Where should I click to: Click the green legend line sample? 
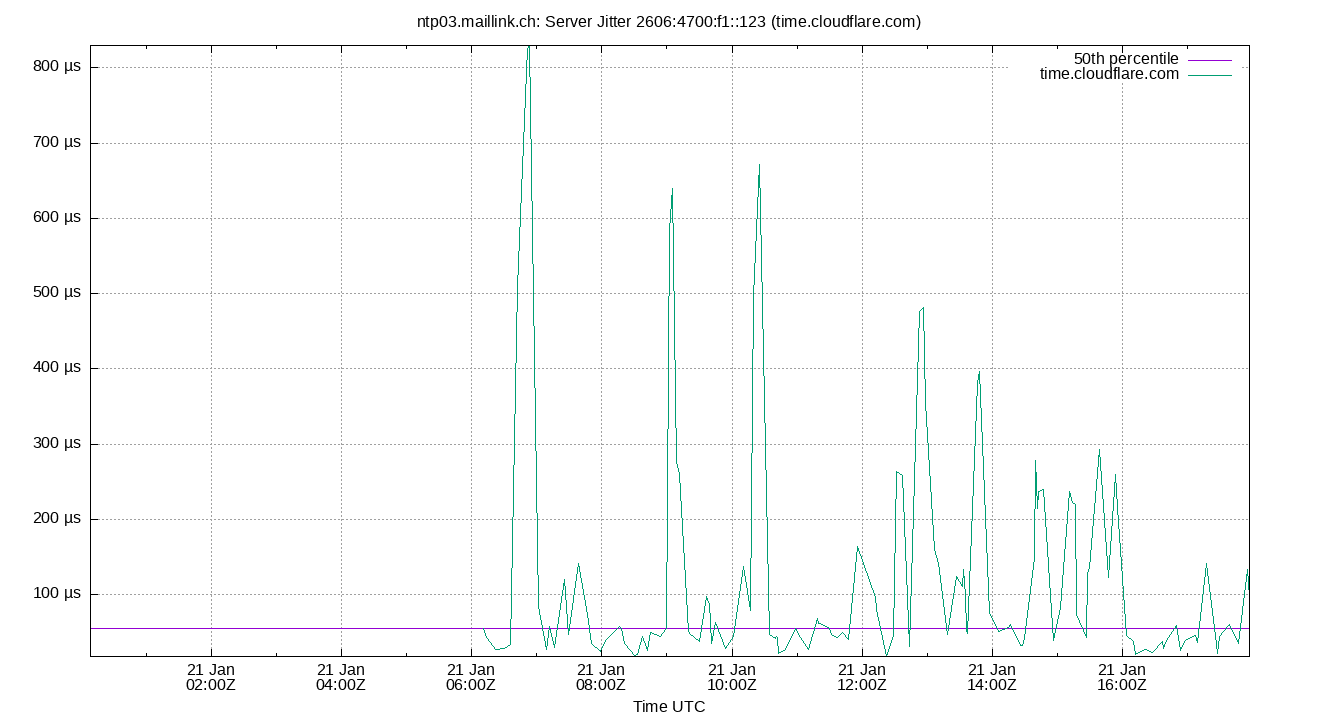[x=1210, y=75]
